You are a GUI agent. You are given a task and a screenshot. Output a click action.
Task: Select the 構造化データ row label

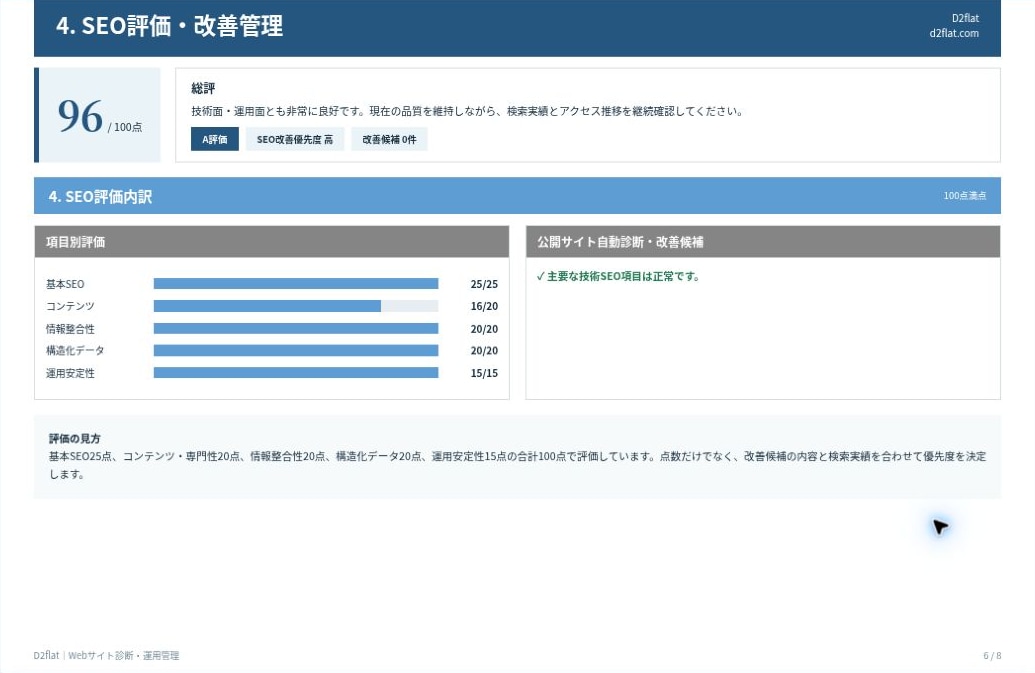(75, 350)
